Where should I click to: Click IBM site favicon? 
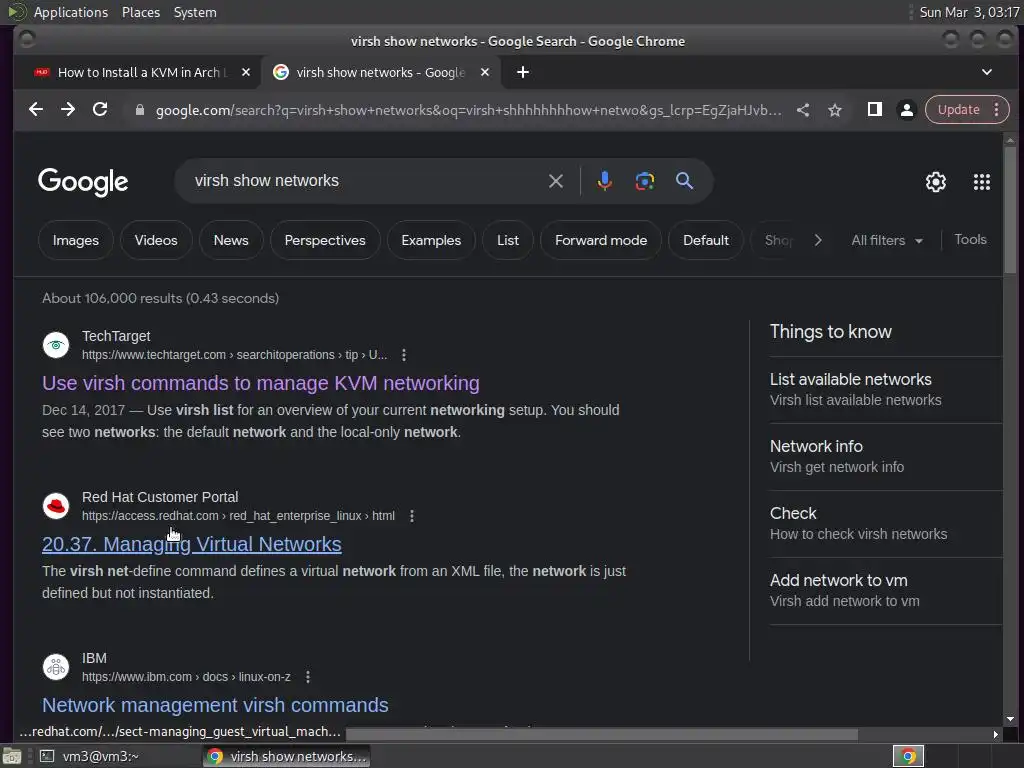(x=56, y=667)
